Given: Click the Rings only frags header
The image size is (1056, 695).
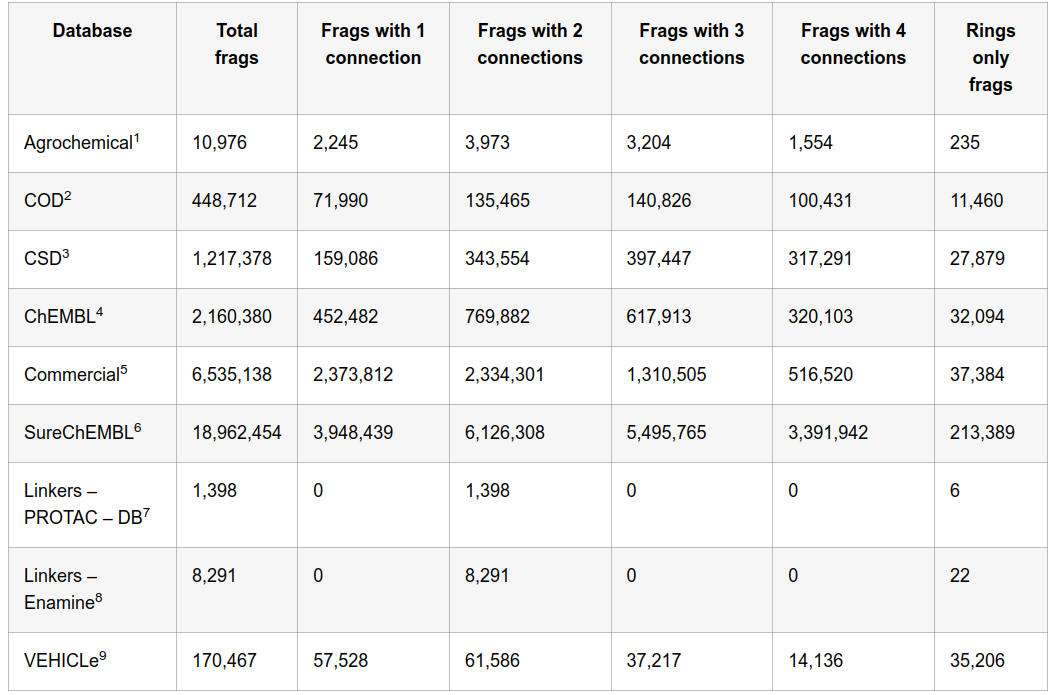Looking at the screenshot, I should click(991, 58).
